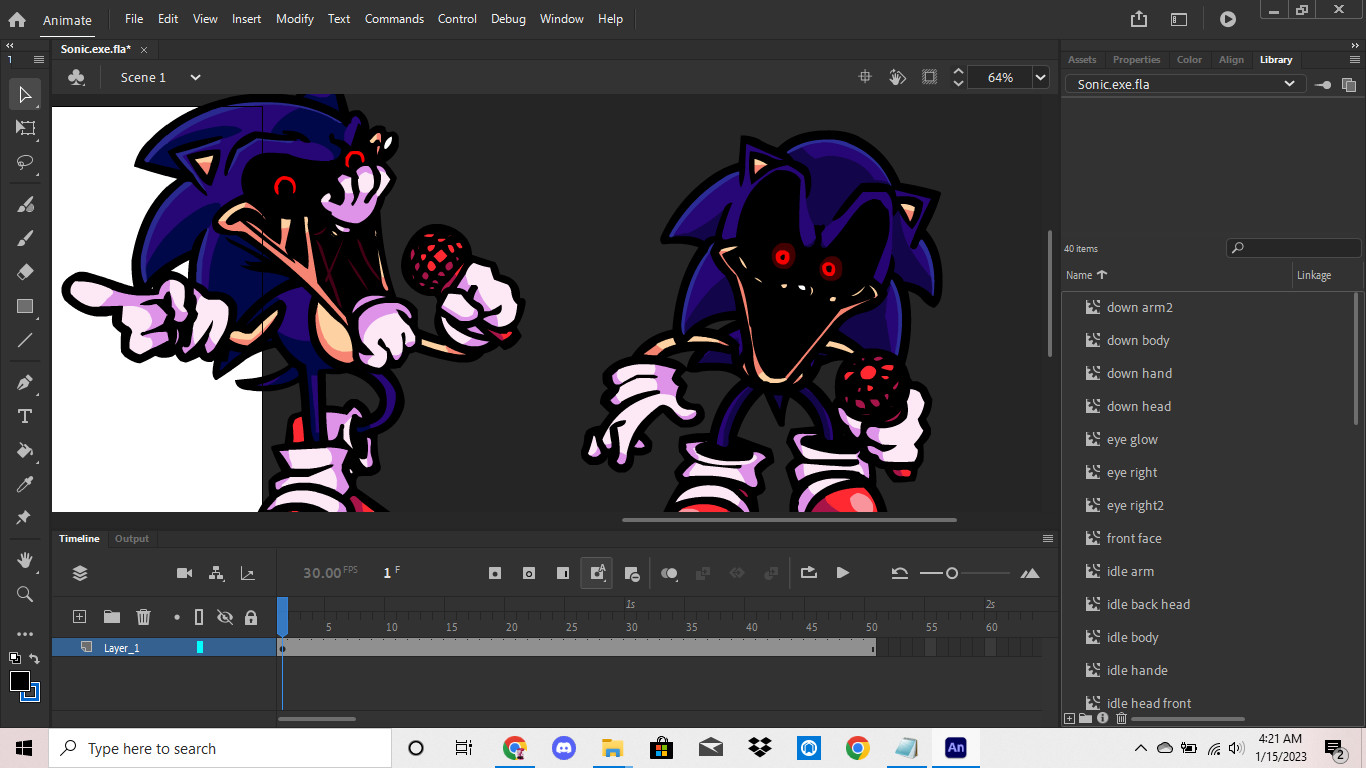Image resolution: width=1366 pixels, height=768 pixels.
Task: Activate the Zoom tool
Action: pos(25,594)
